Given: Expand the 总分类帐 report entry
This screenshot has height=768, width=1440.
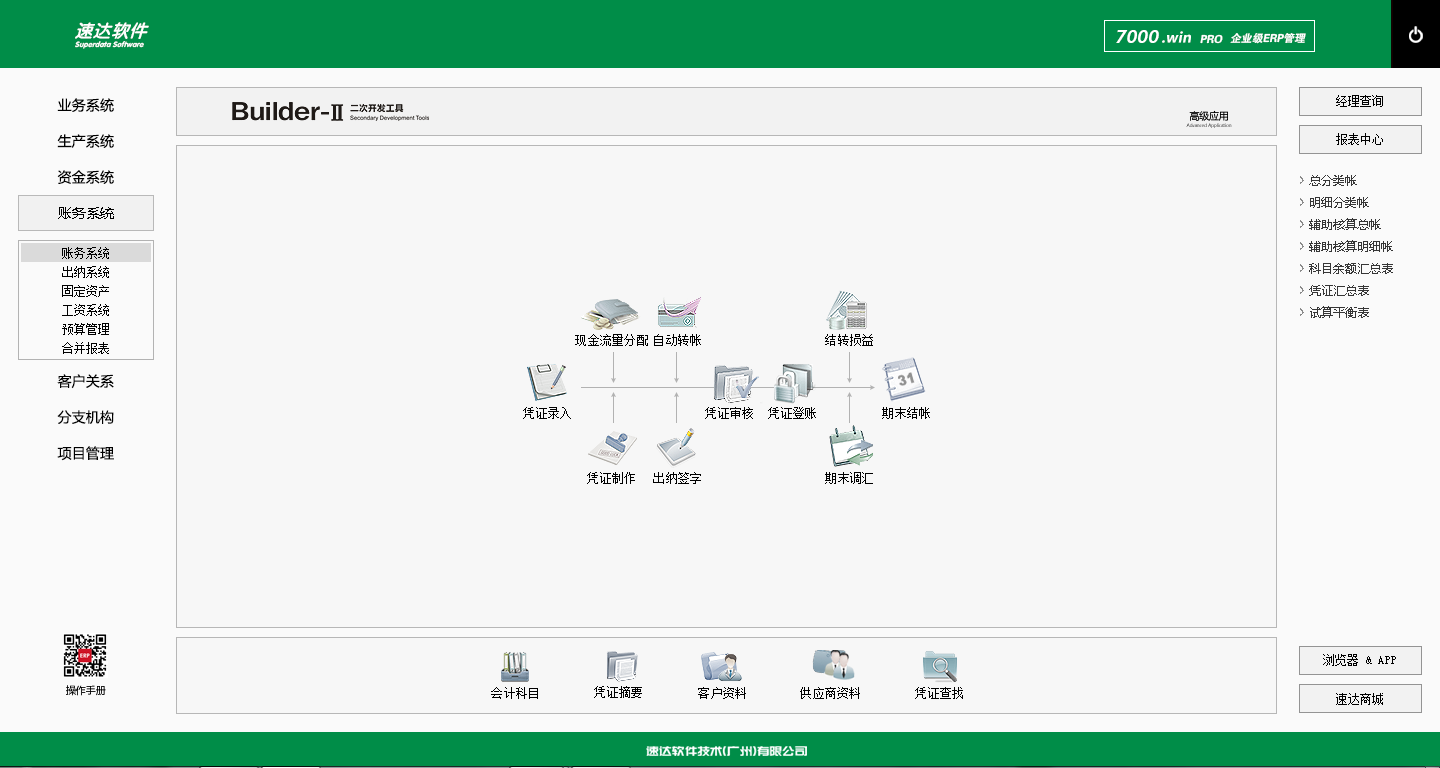Looking at the screenshot, I should pyautogui.click(x=1332, y=181).
